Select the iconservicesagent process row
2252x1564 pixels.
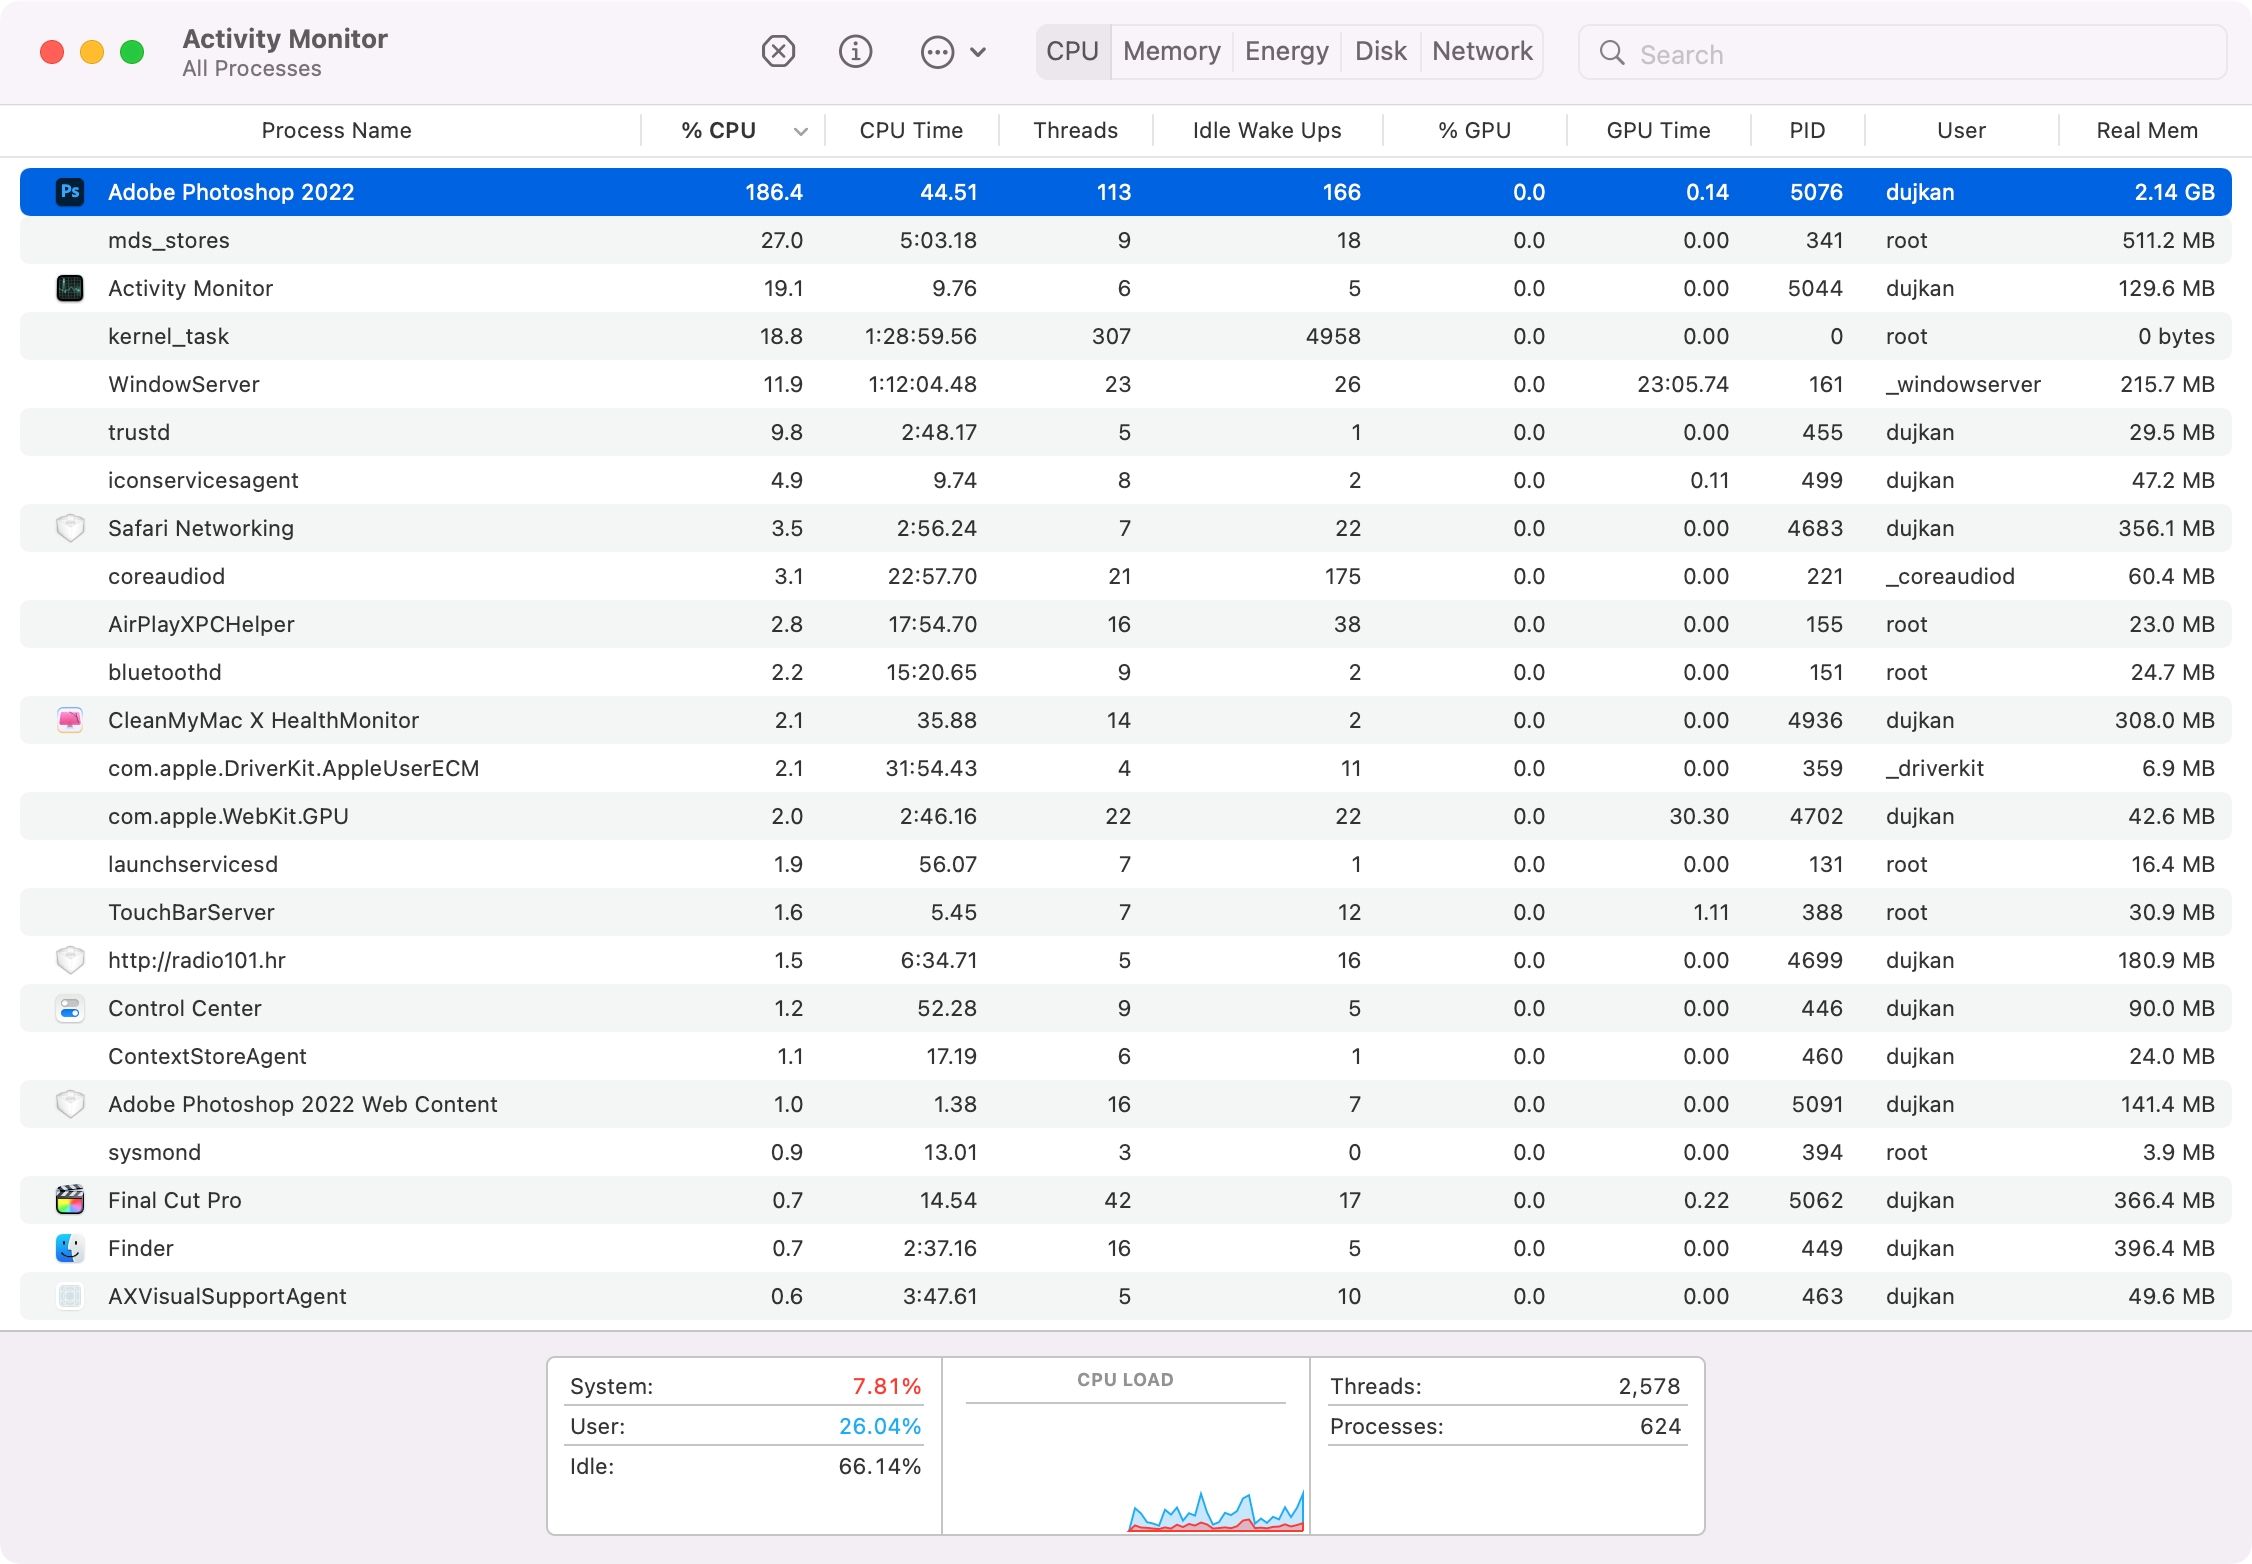(1126, 480)
